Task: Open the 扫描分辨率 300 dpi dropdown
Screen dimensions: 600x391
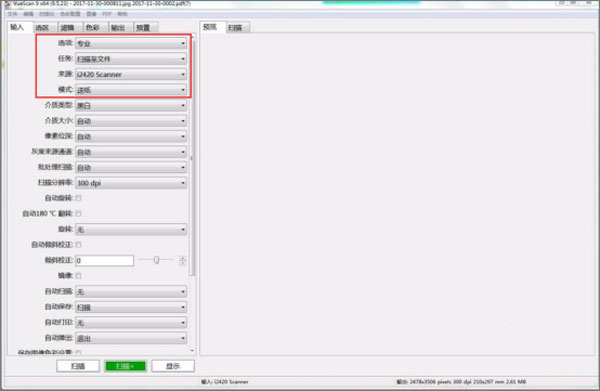Action: (131, 183)
